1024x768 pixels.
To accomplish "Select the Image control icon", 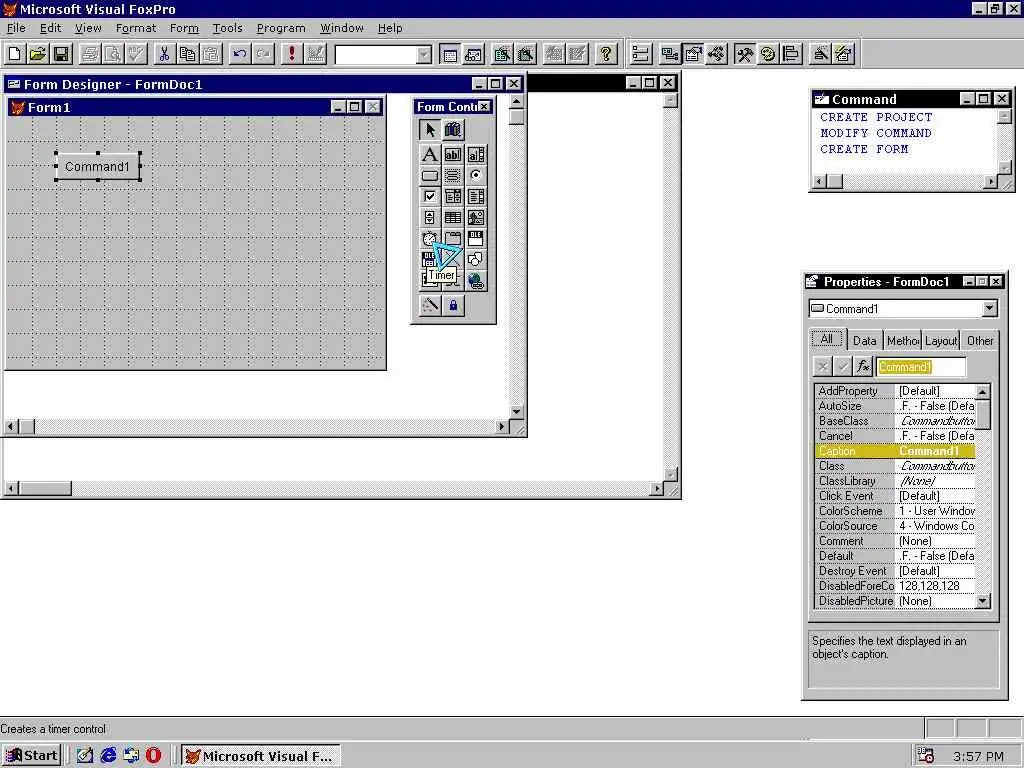I will coord(476,217).
